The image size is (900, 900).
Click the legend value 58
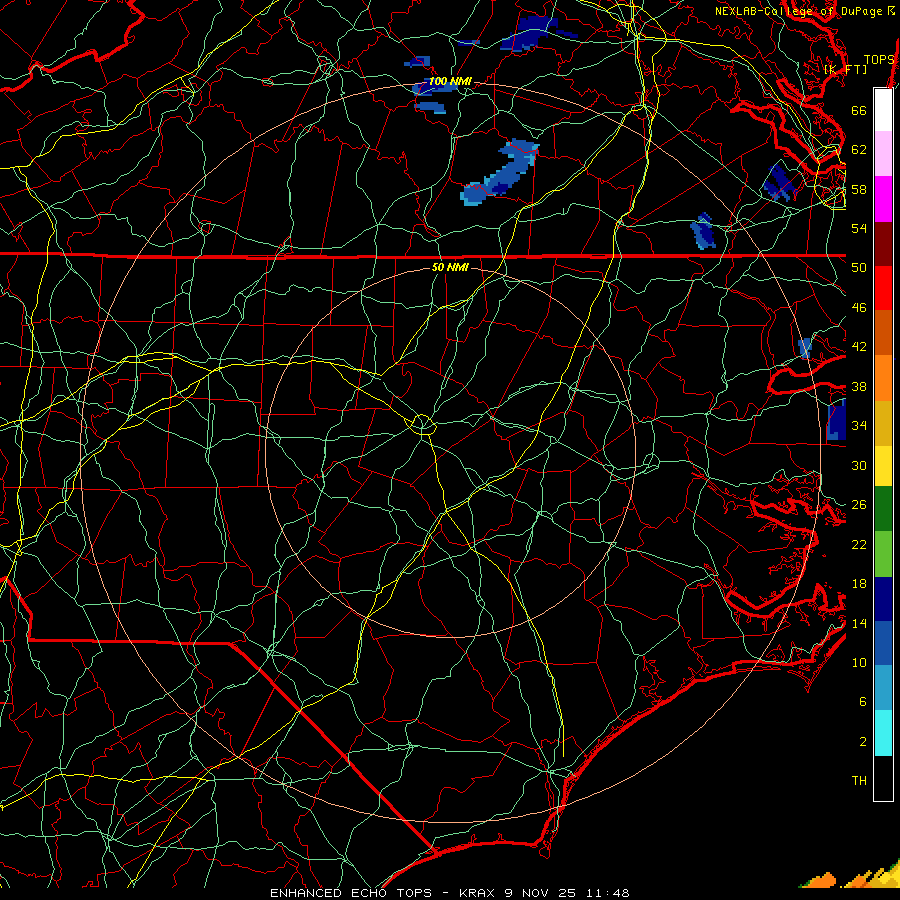coord(859,189)
